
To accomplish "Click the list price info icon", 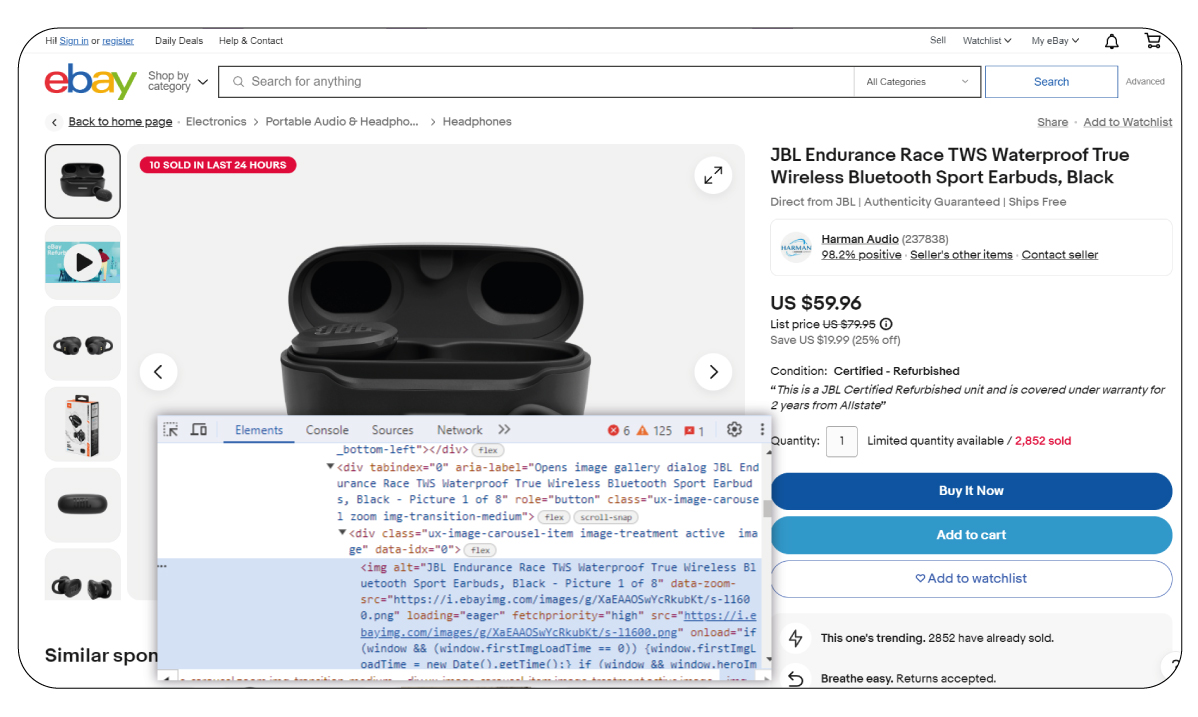I will tap(886, 324).
